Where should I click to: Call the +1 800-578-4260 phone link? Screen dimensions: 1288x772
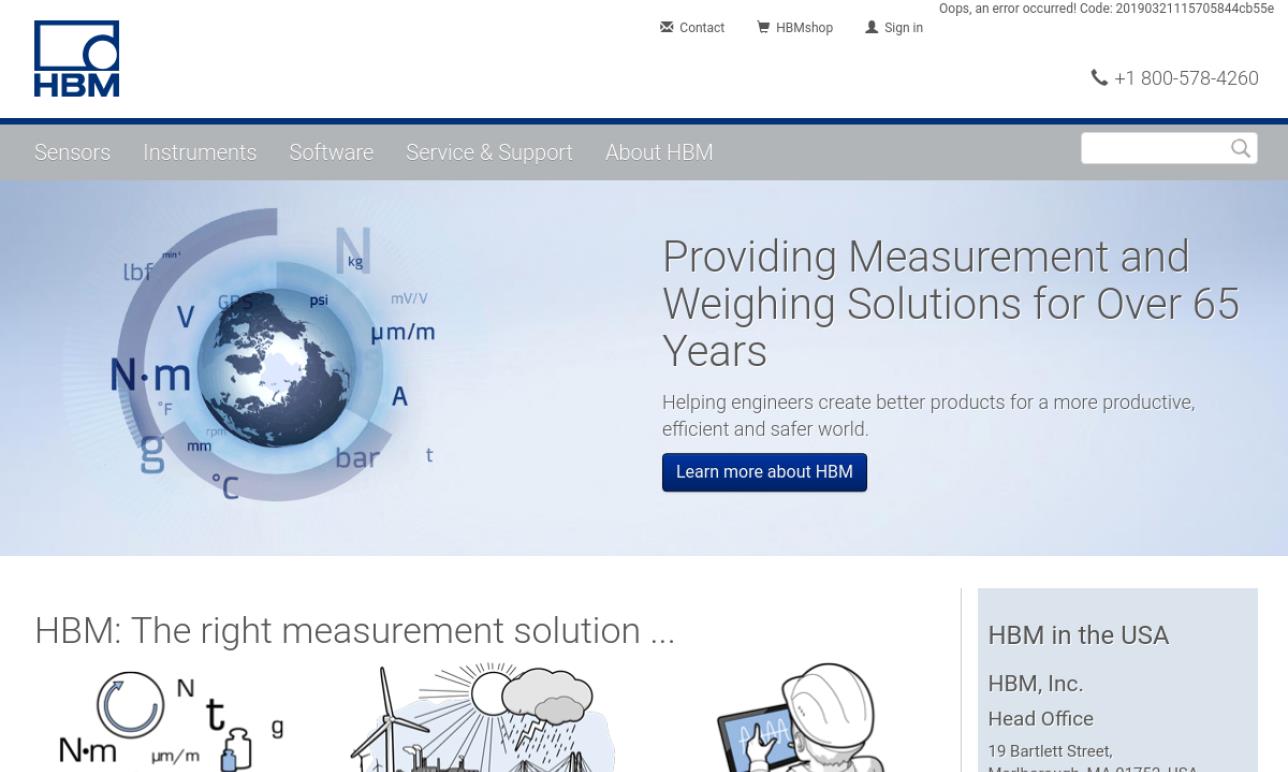click(x=1186, y=77)
